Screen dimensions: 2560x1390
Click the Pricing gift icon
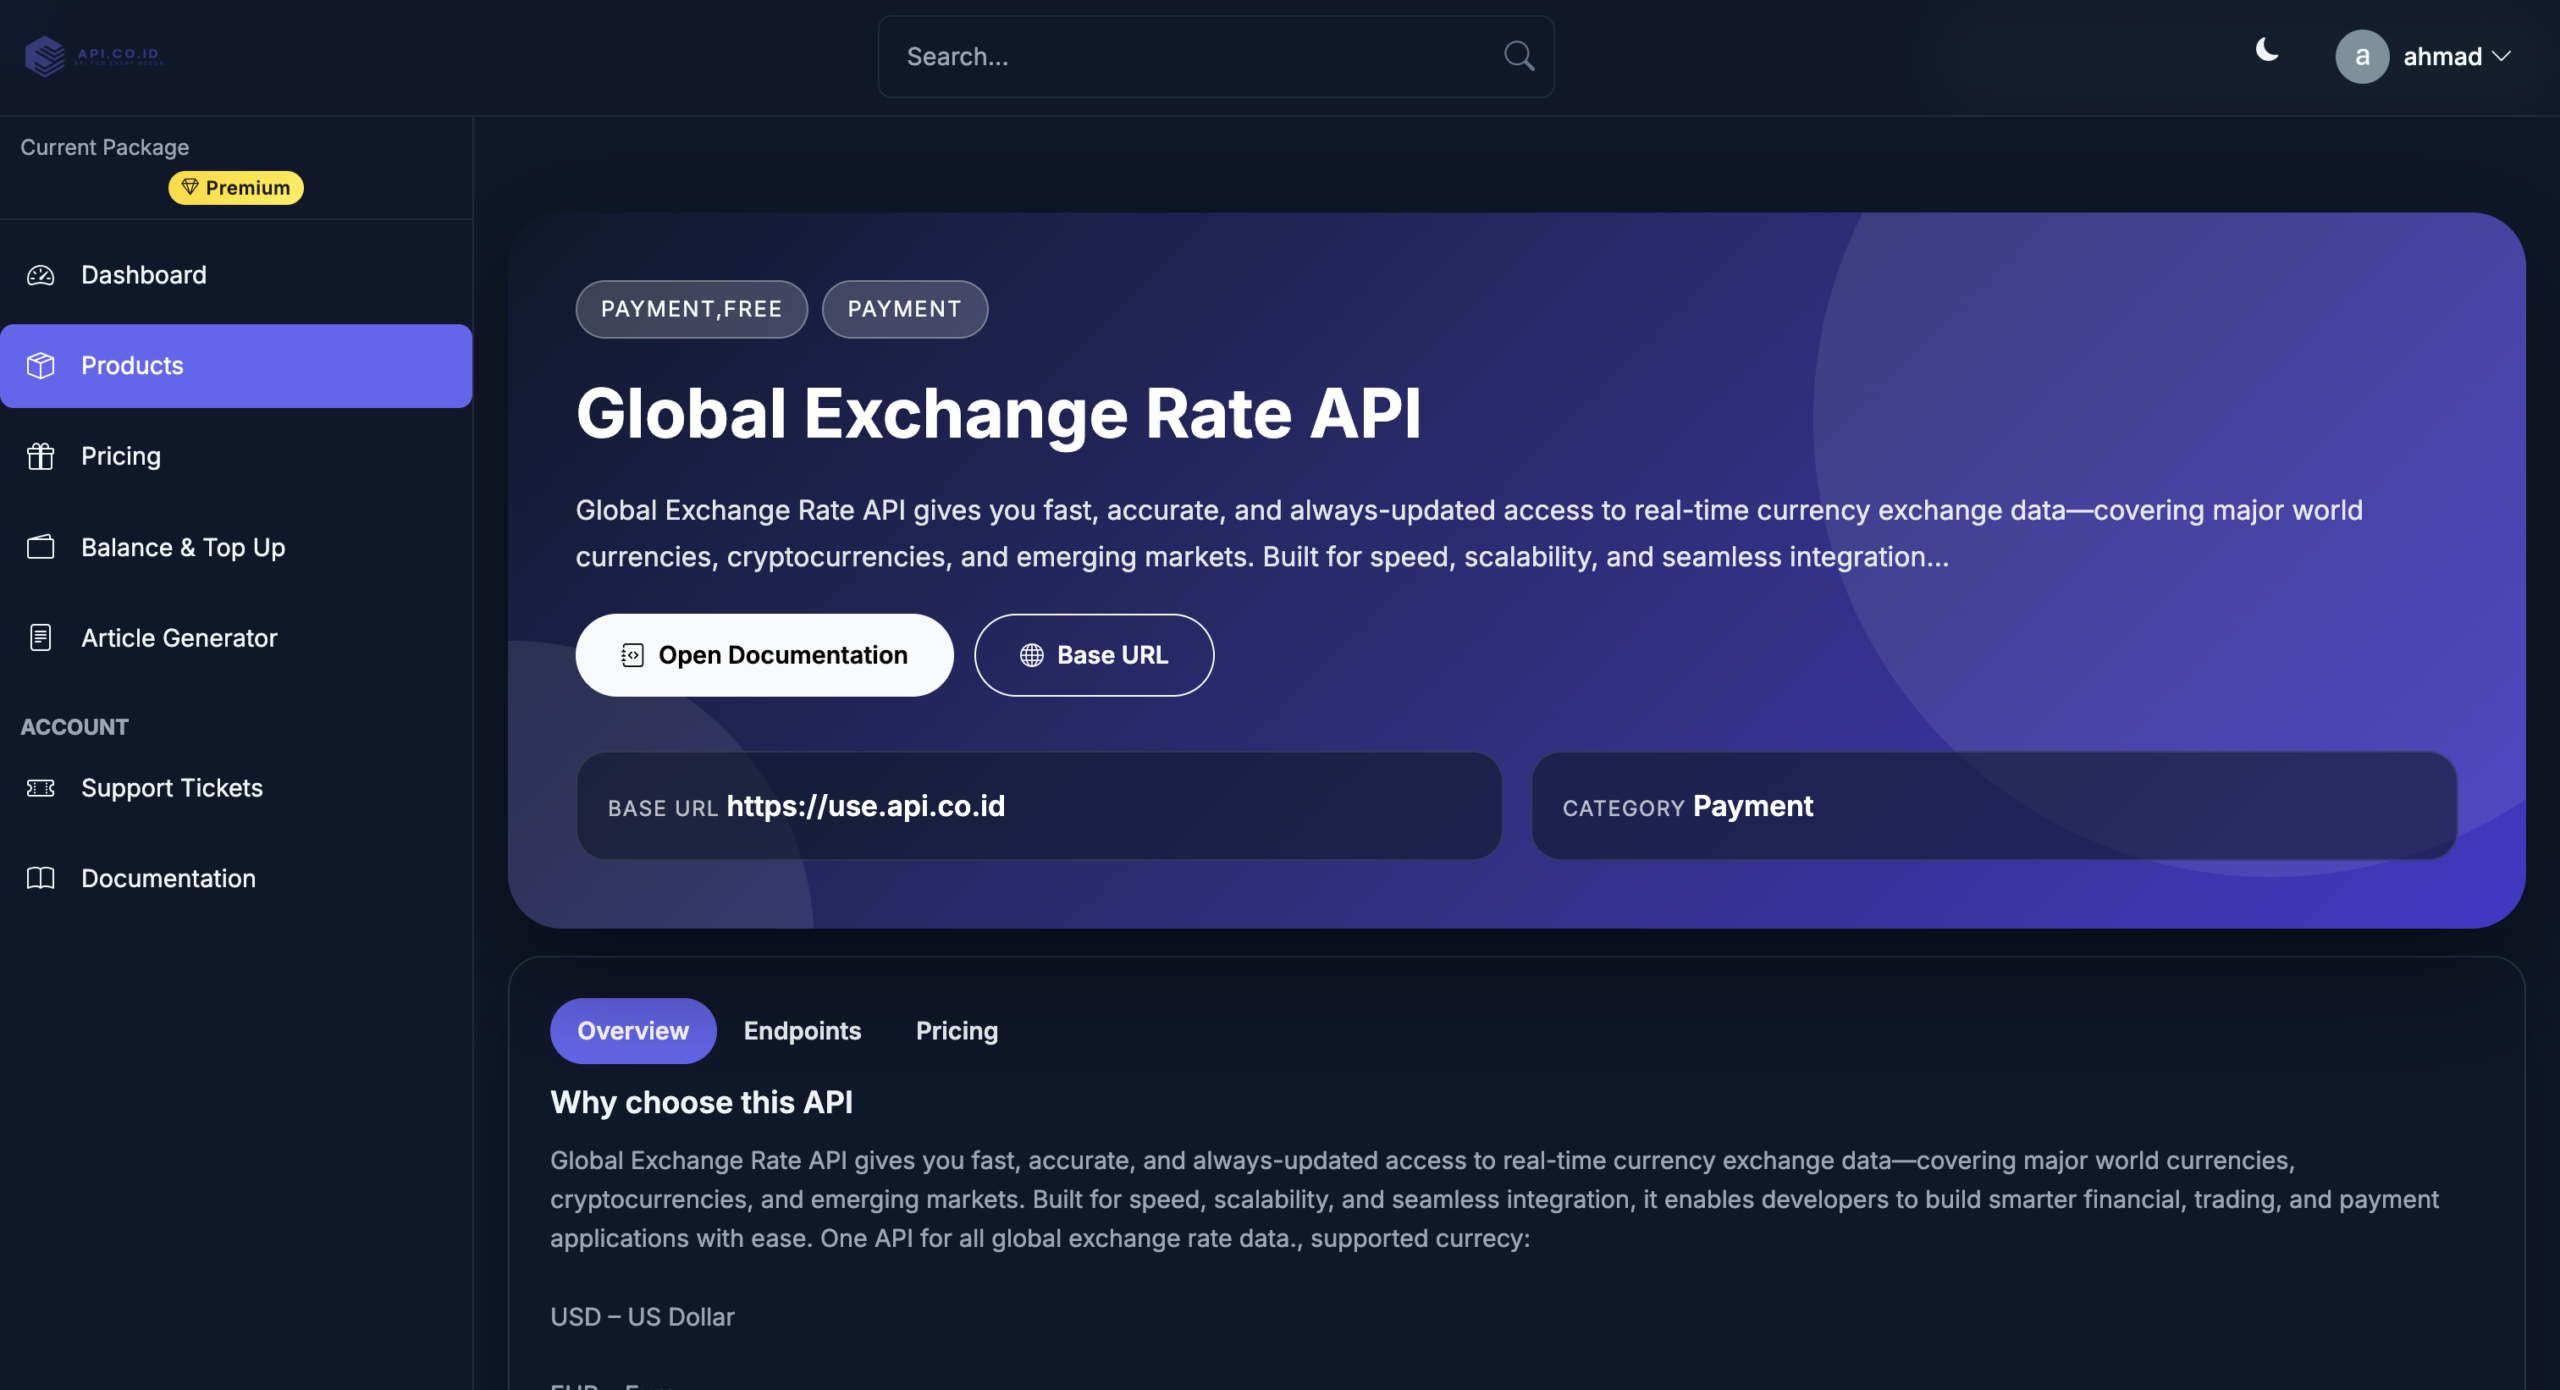pyautogui.click(x=40, y=456)
